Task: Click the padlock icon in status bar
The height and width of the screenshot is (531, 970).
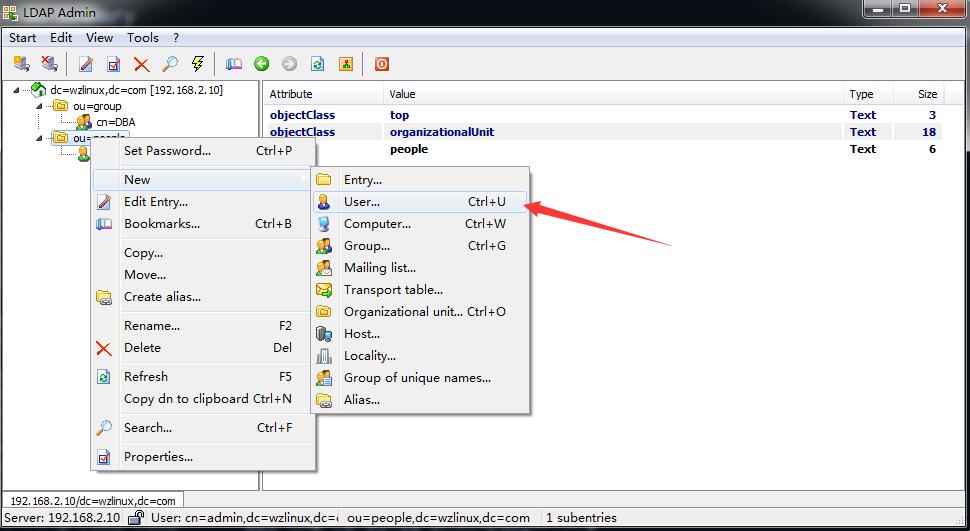Action: click(x=137, y=517)
